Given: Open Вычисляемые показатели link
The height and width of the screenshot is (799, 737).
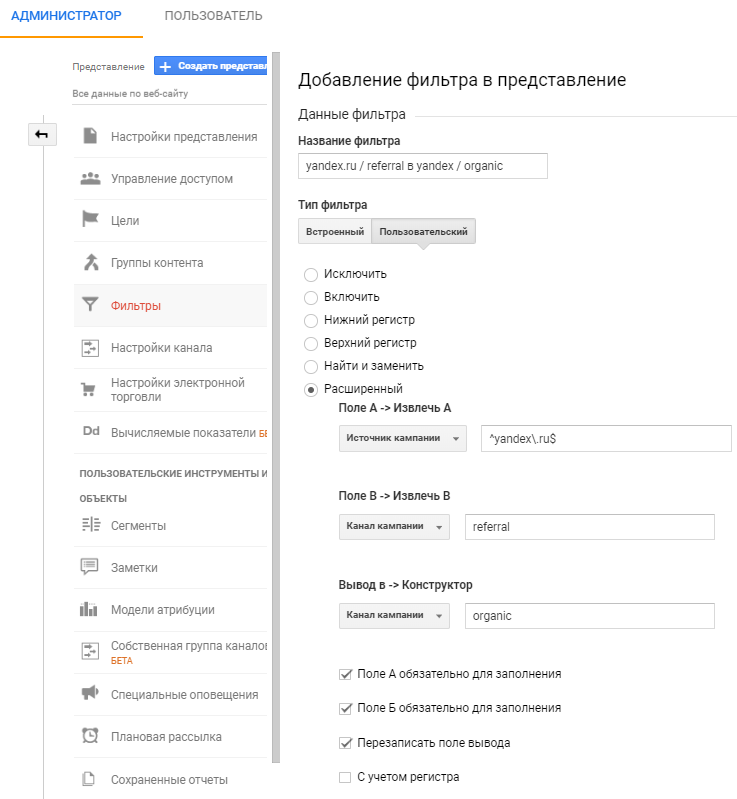Looking at the screenshot, I should (x=183, y=433).
